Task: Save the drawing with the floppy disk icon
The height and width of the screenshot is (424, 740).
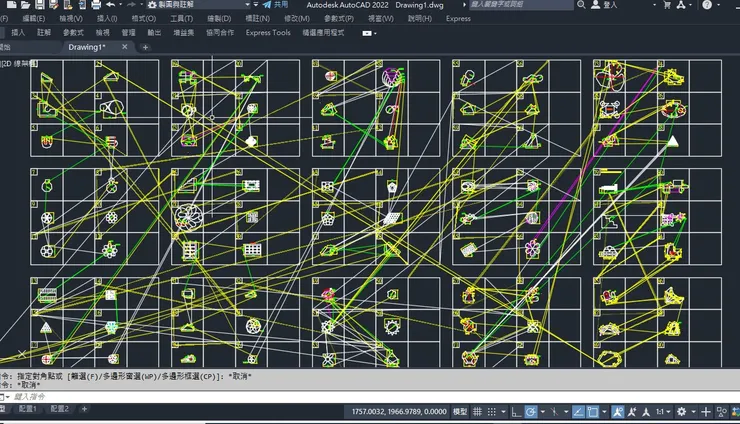Action: point(40,5)
